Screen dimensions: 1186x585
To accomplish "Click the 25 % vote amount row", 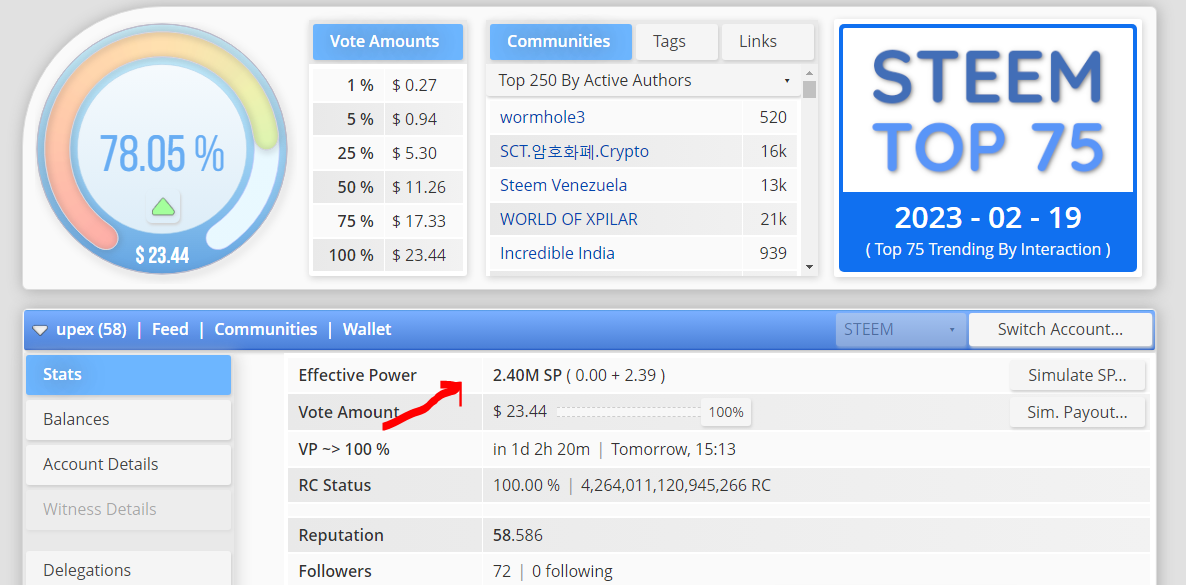I will click(x=387, y=154).
